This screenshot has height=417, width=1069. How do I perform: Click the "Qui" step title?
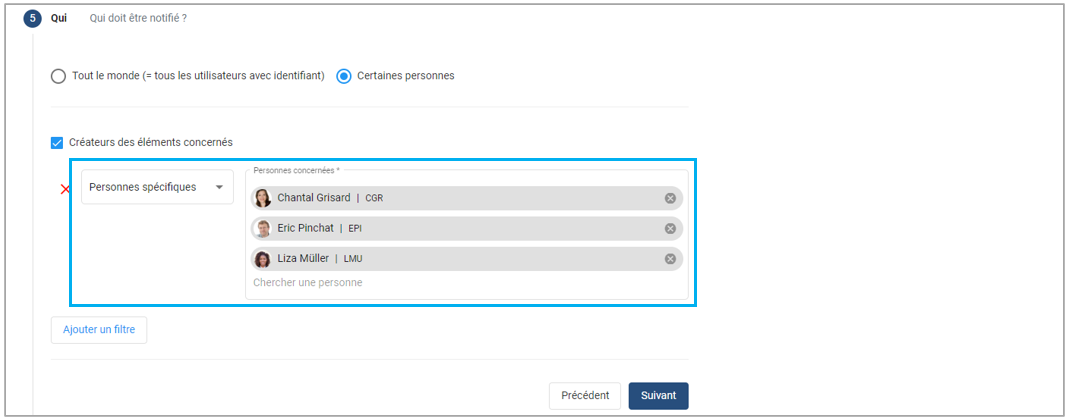[x=59, y=18]
